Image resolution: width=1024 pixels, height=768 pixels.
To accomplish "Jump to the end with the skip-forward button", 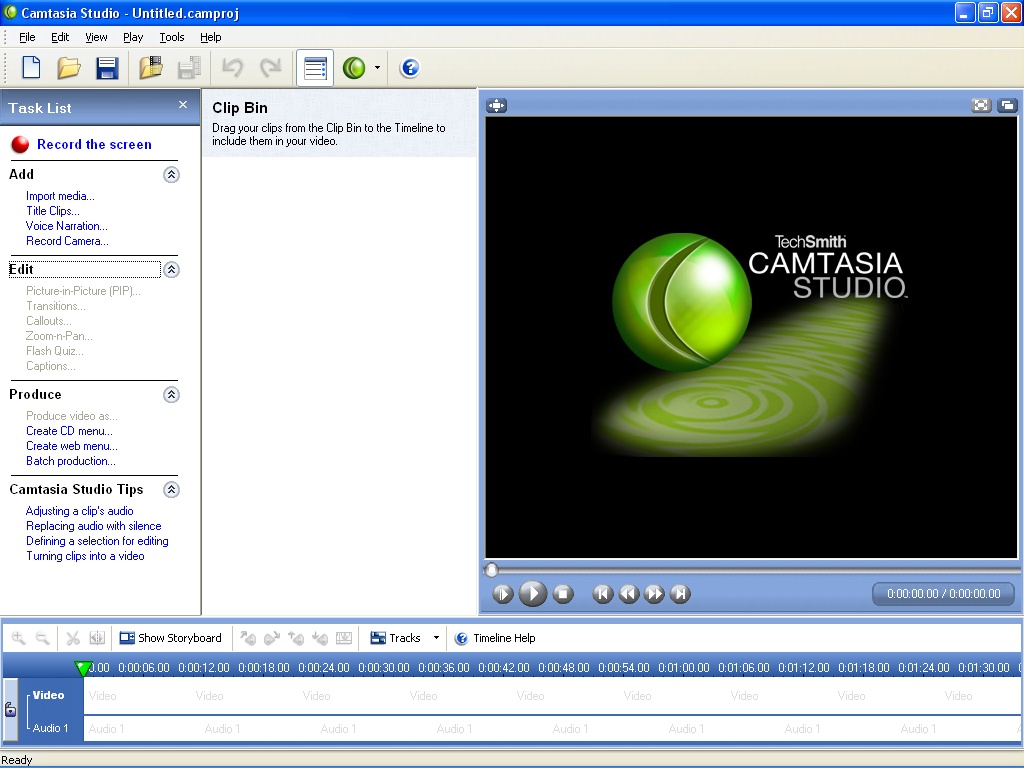I will coord(680,594).
